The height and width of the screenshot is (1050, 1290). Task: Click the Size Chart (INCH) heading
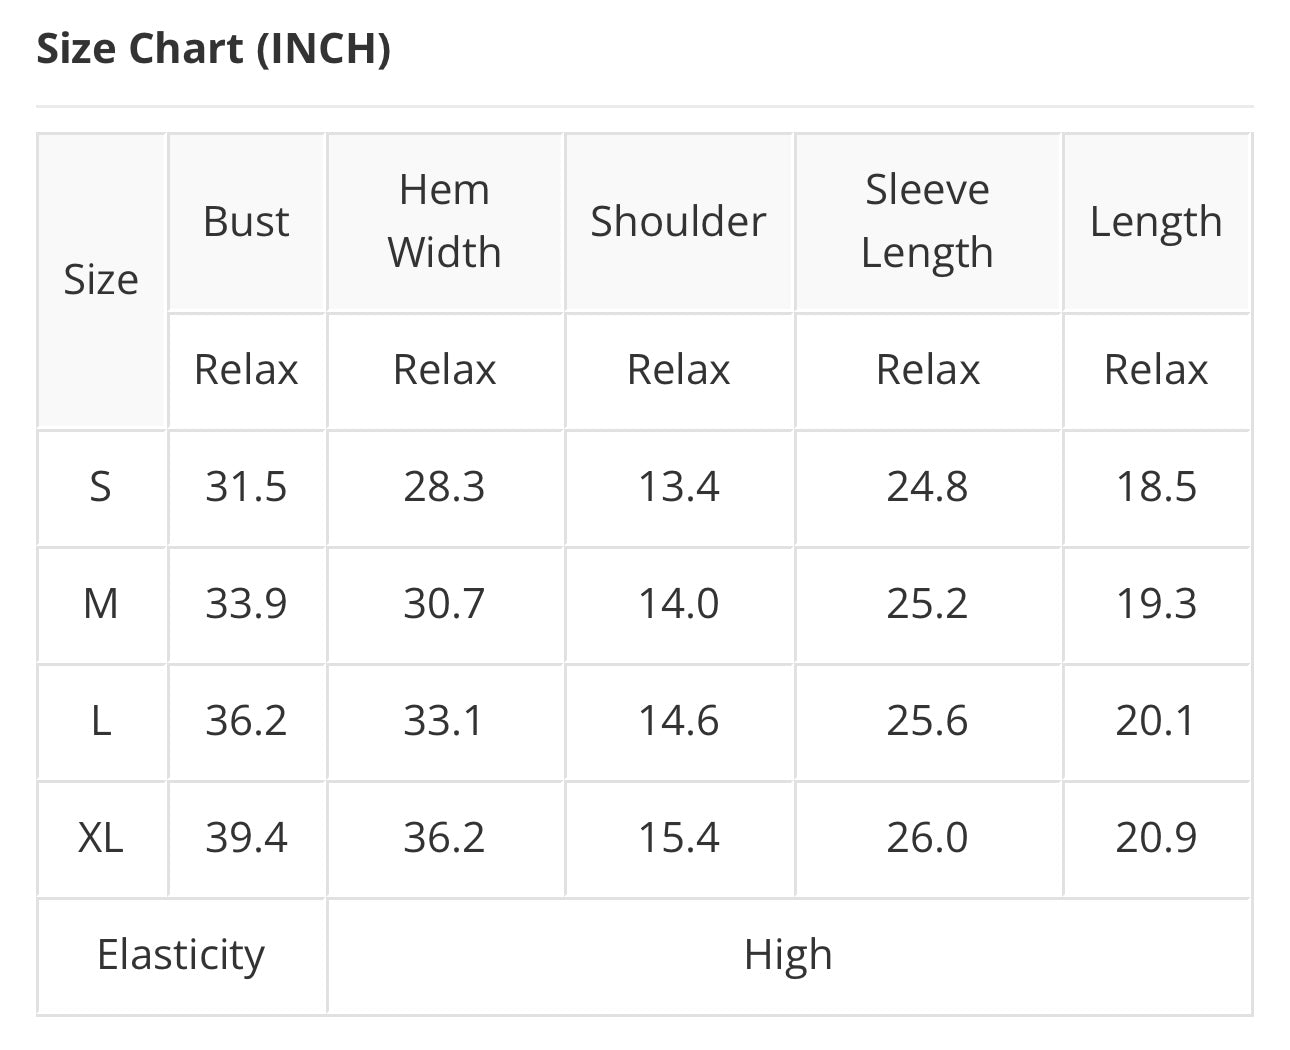click(x=213, y=48)
